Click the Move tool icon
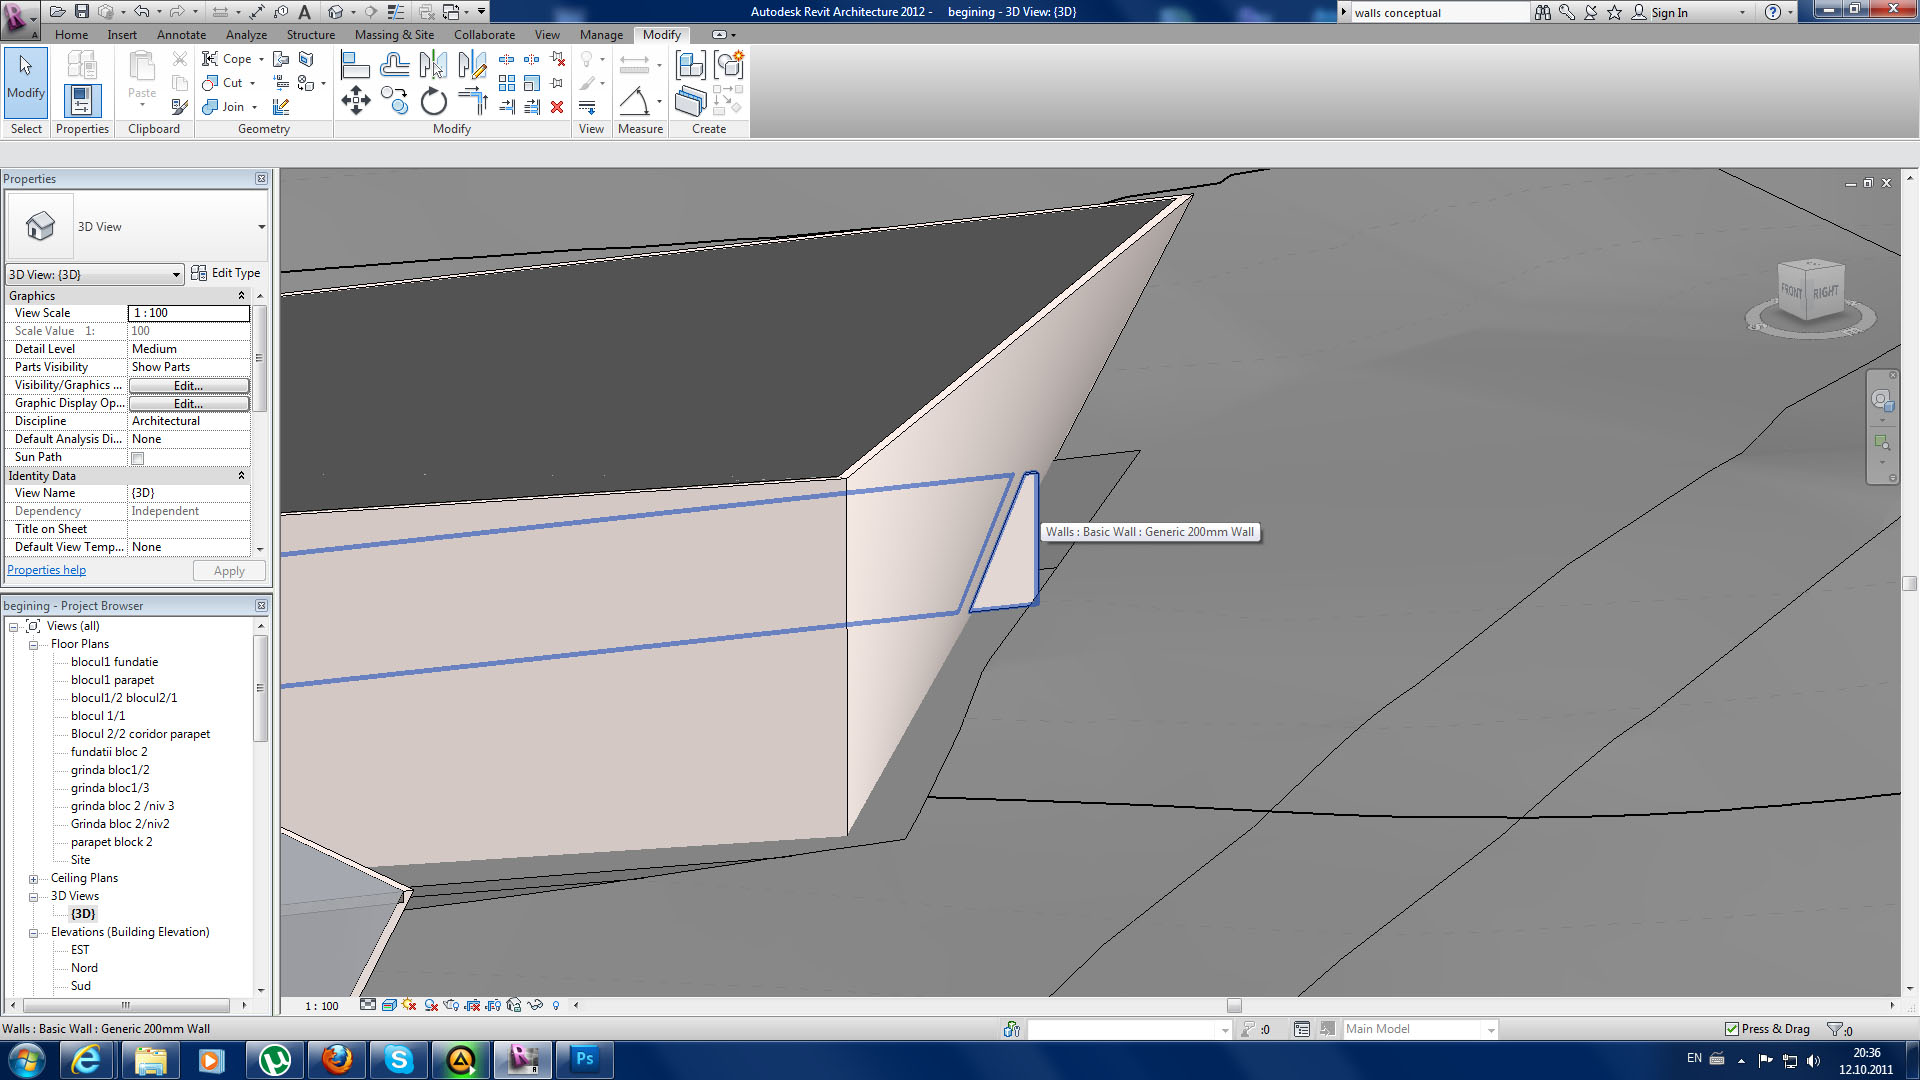This screenshot has width=1920, height=1080. pos(356,100)
